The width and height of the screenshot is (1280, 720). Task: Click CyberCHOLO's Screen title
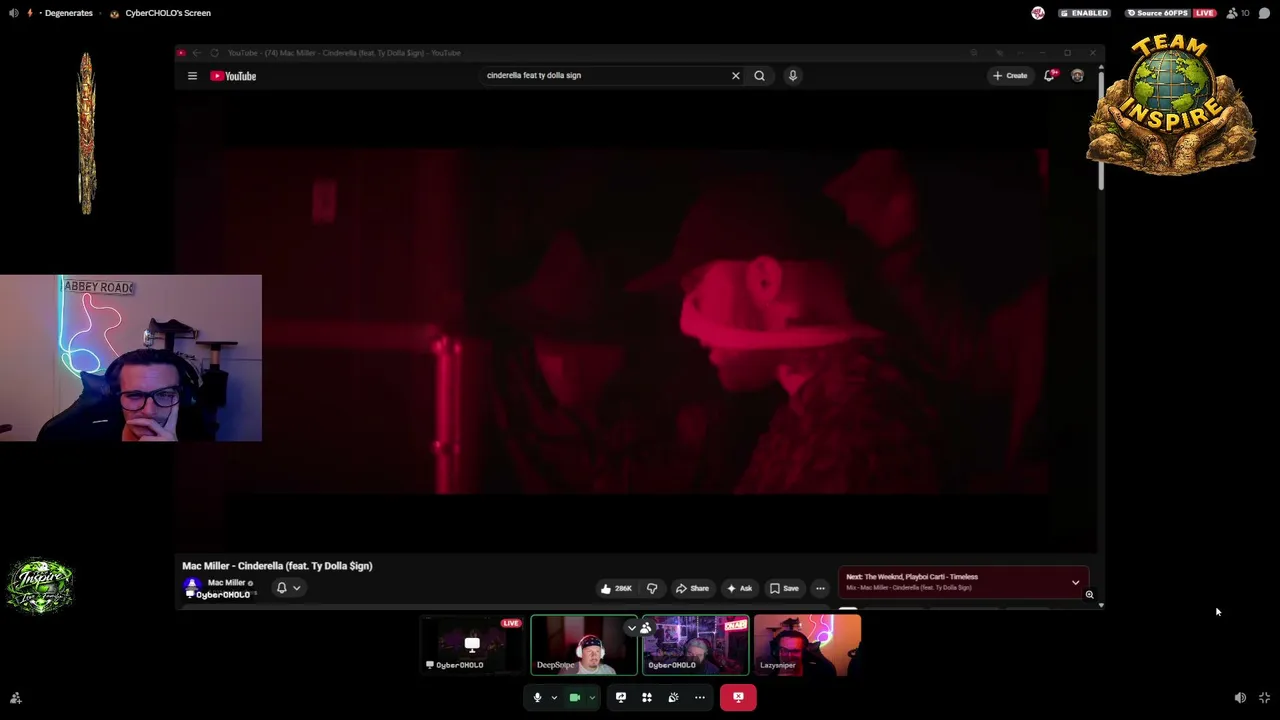(168, 13)
